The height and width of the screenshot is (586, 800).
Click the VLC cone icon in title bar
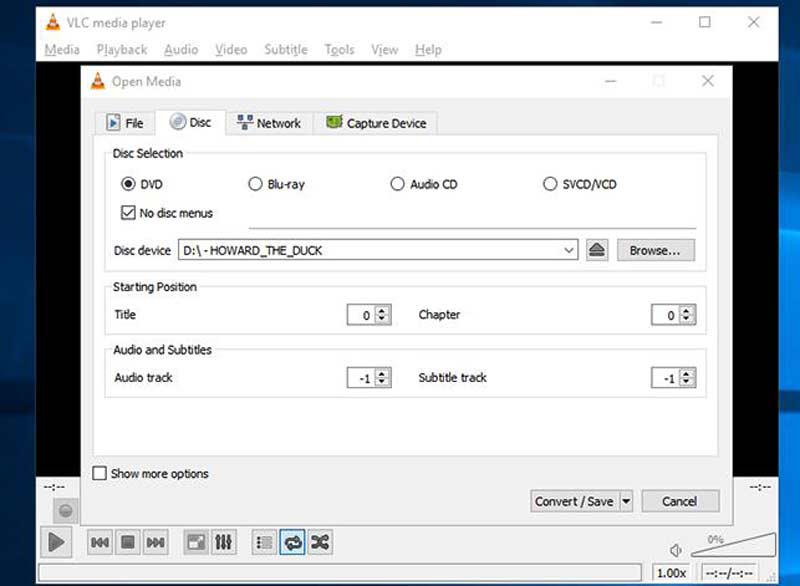pyautogui.click(x=53, y=22)
